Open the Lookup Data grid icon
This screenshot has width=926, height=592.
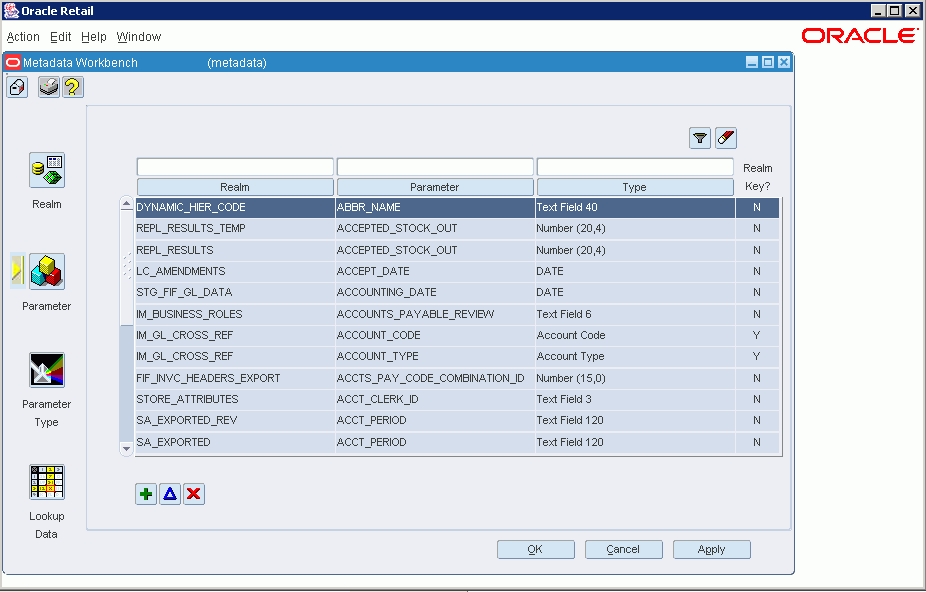pos(47,482)
